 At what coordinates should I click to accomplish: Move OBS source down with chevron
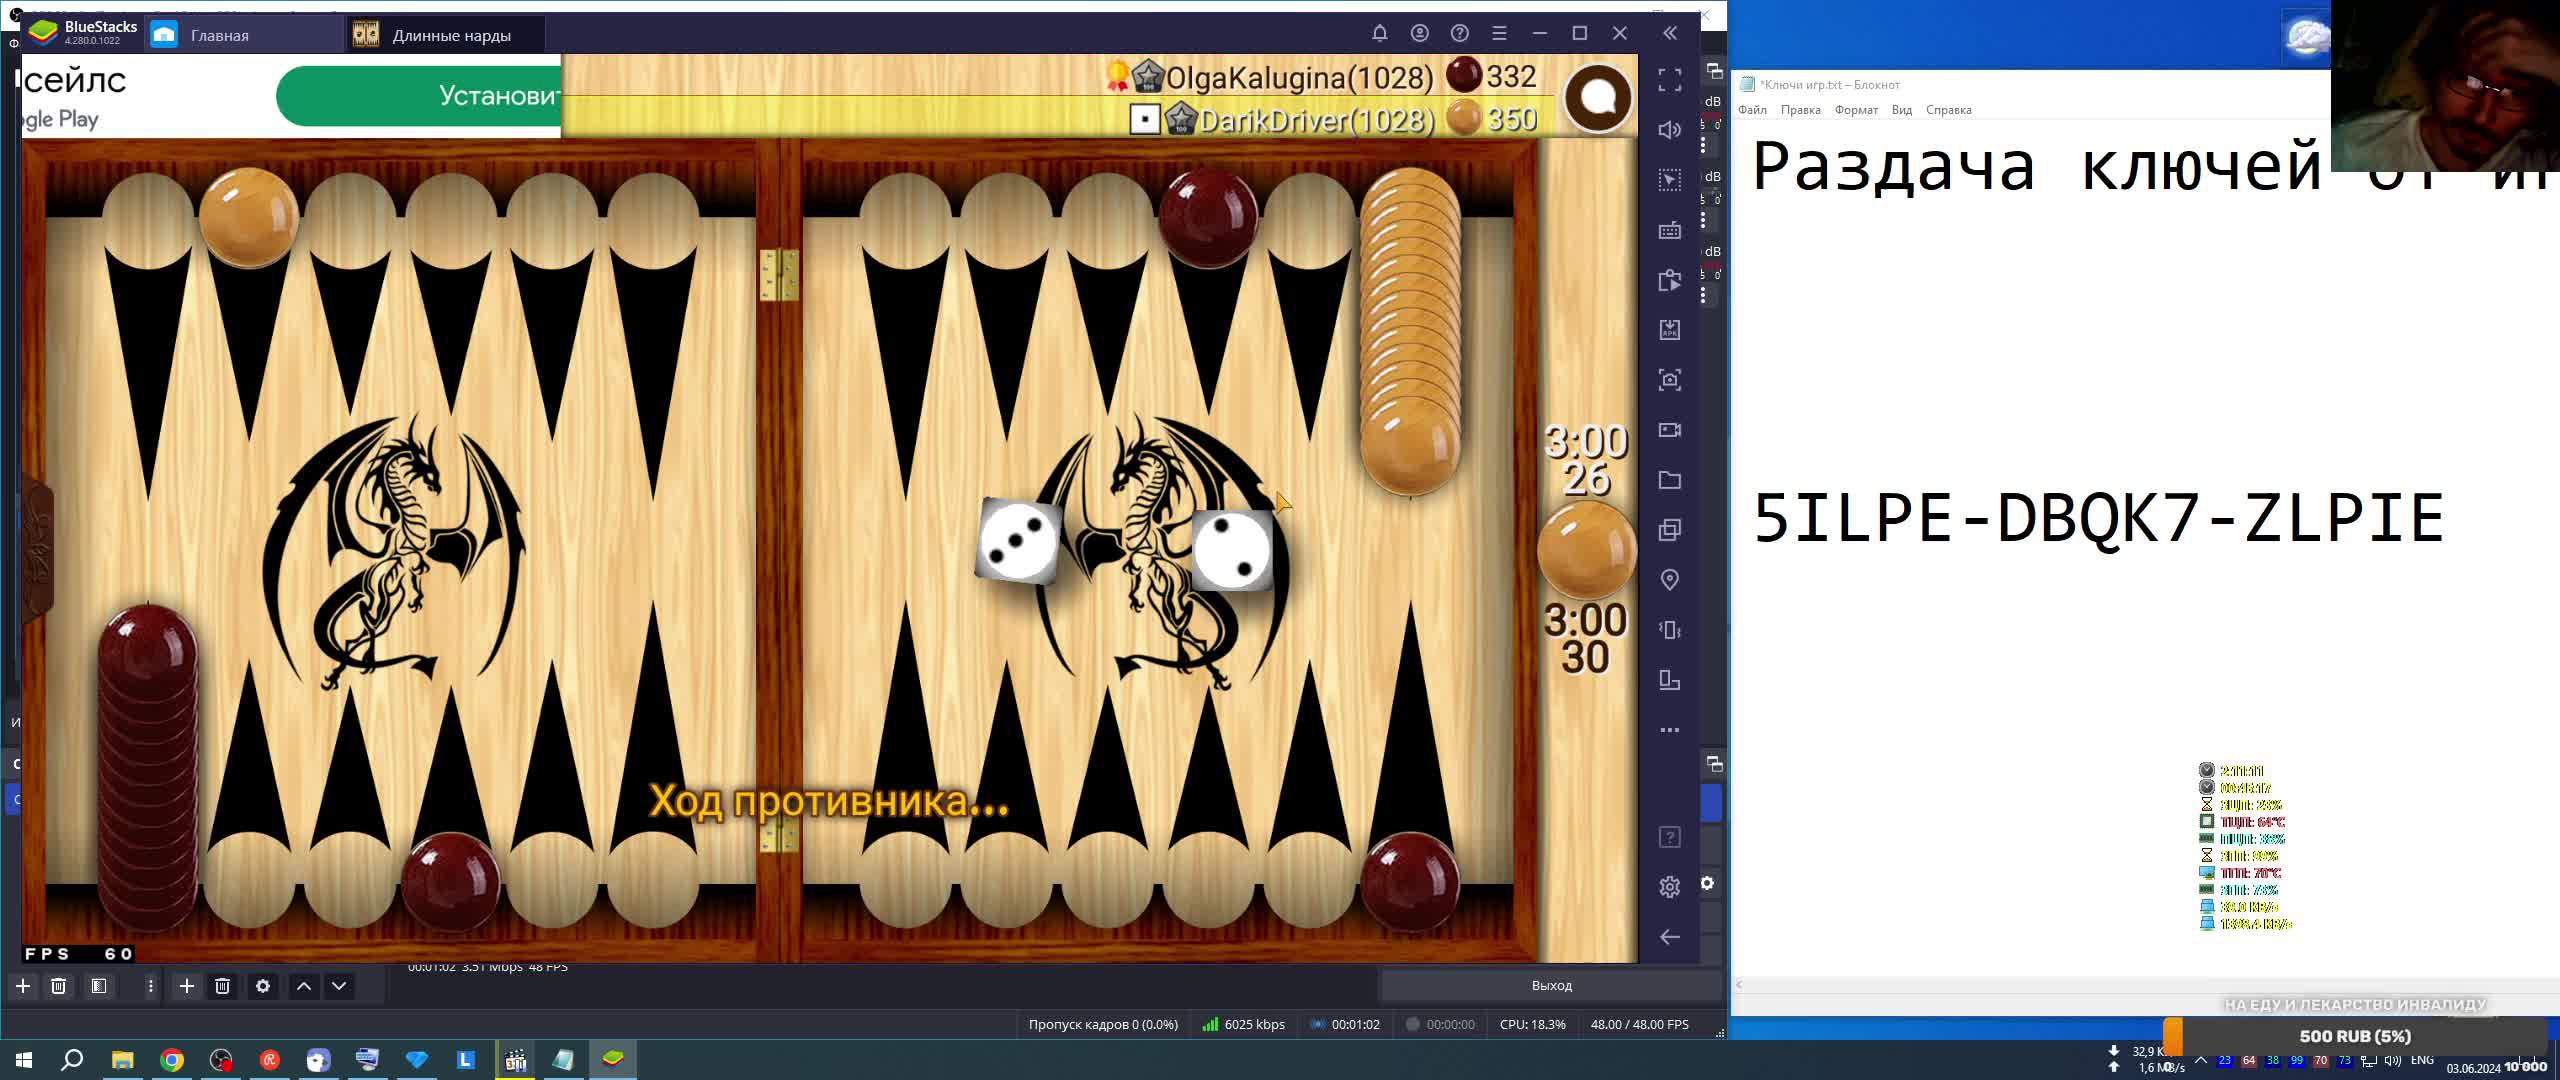pos(339,986)
